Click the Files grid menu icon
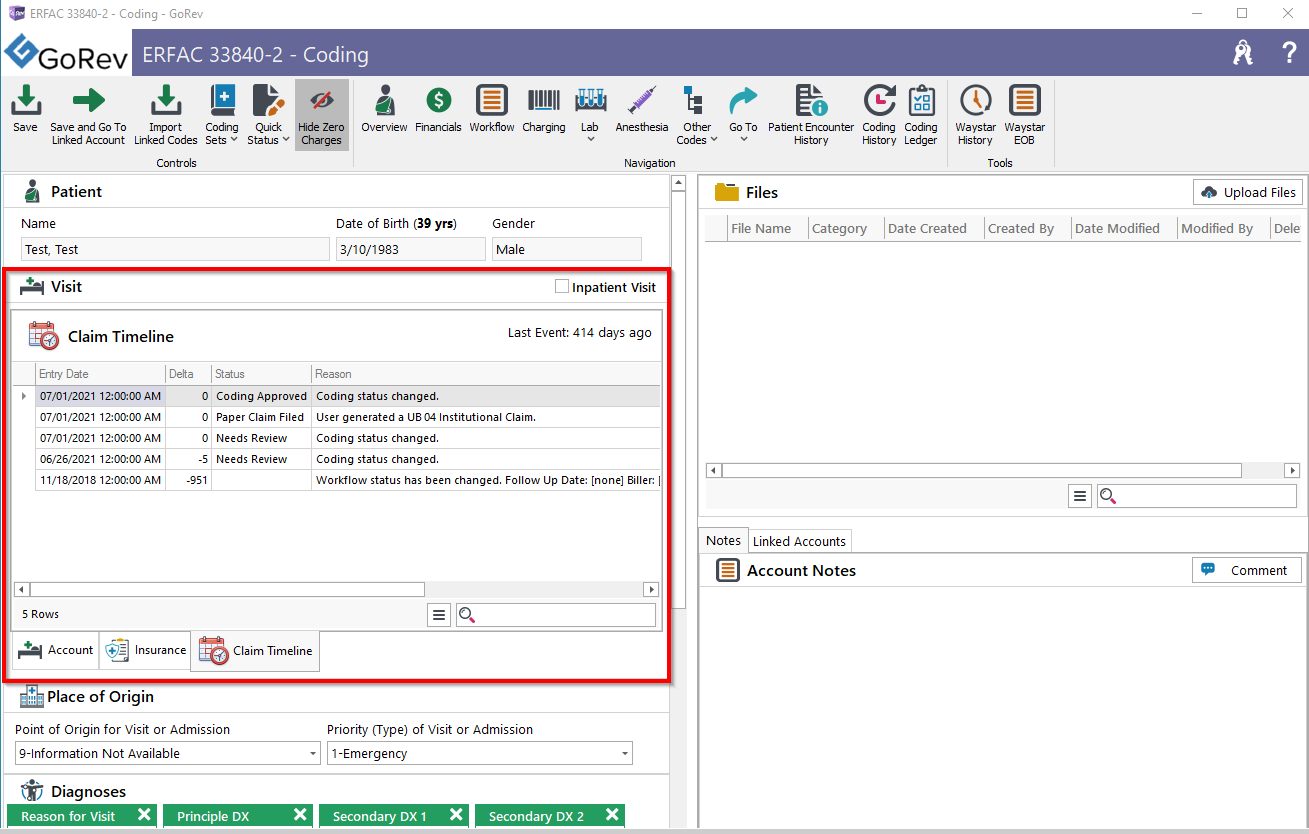The image size is (1309, 834). coord(1080,496)
